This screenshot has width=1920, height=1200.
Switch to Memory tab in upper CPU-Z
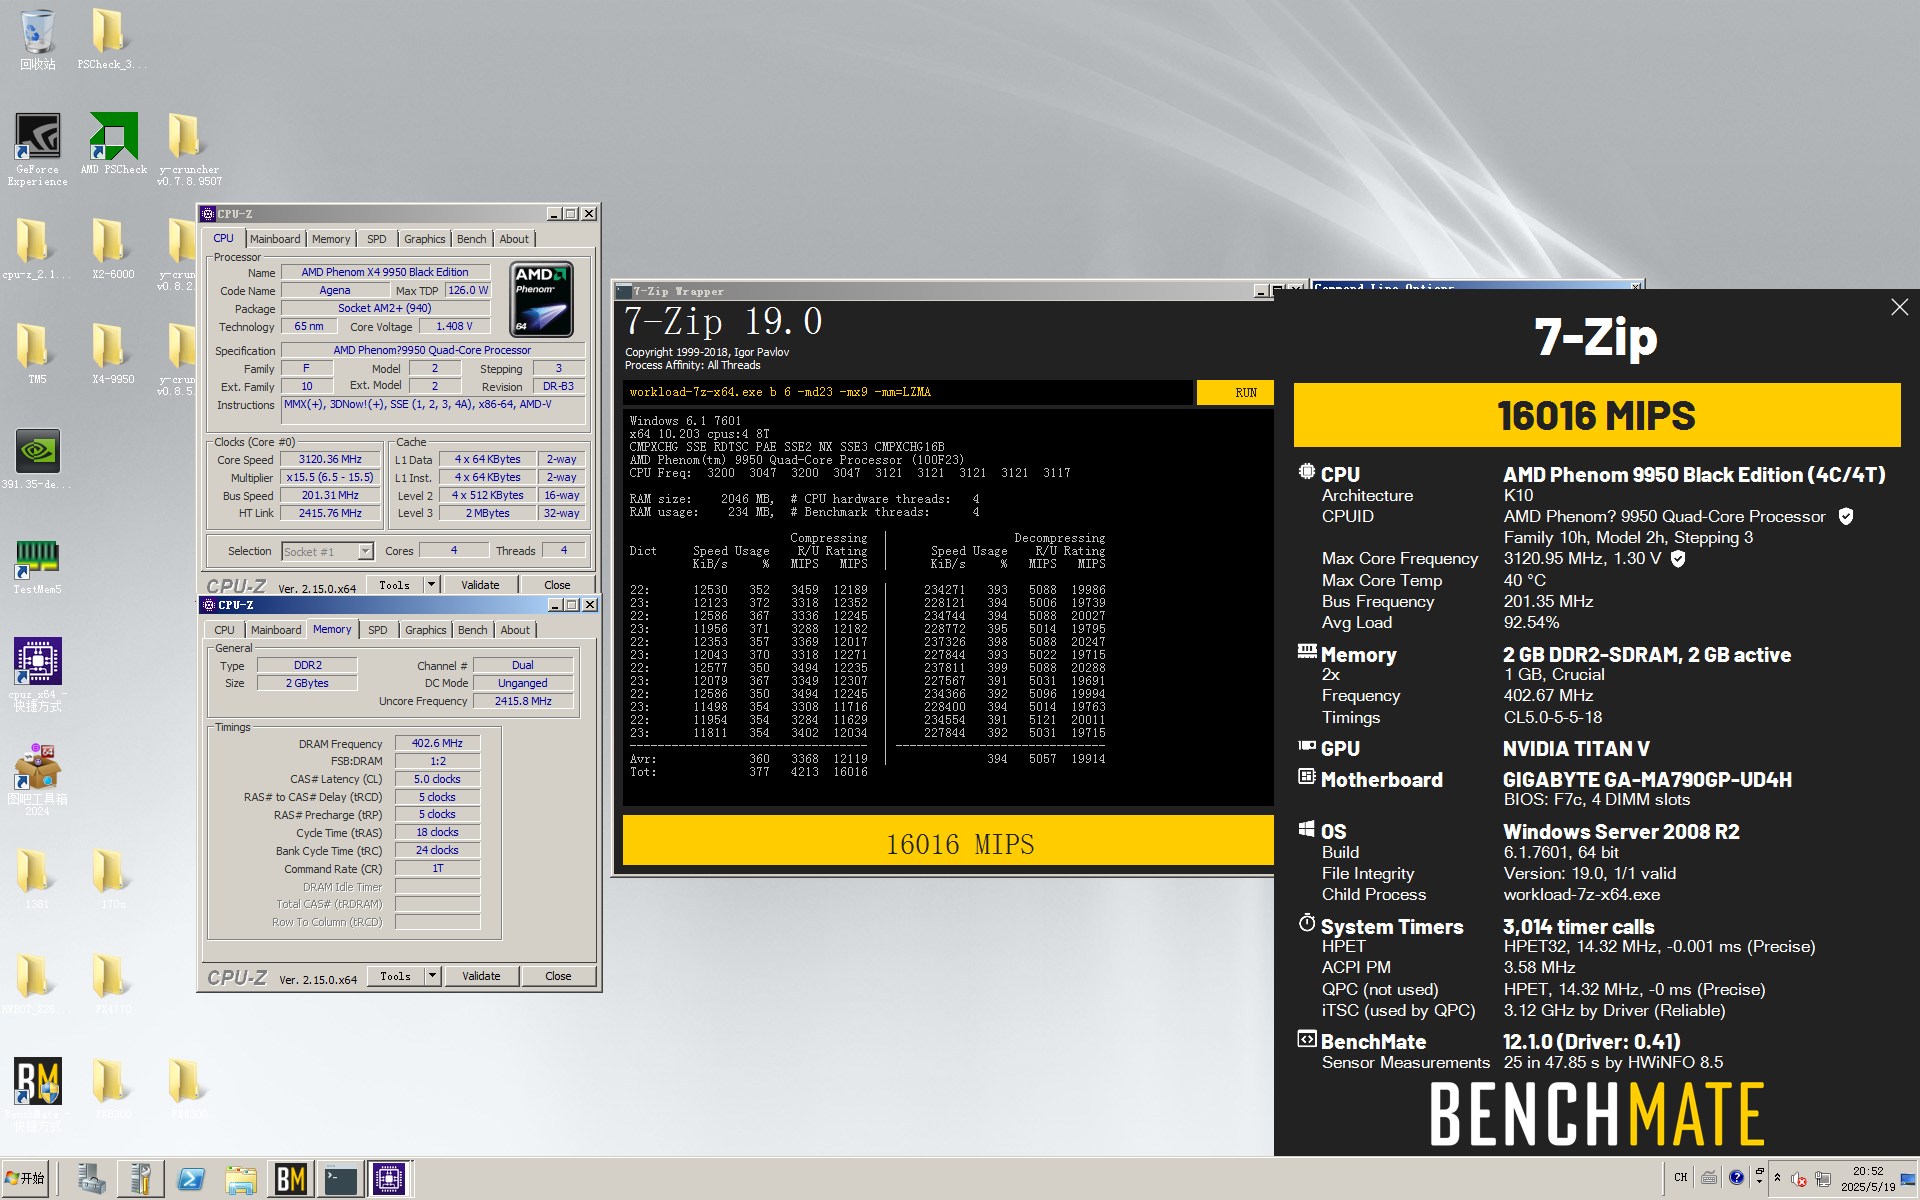coord(331,239)
